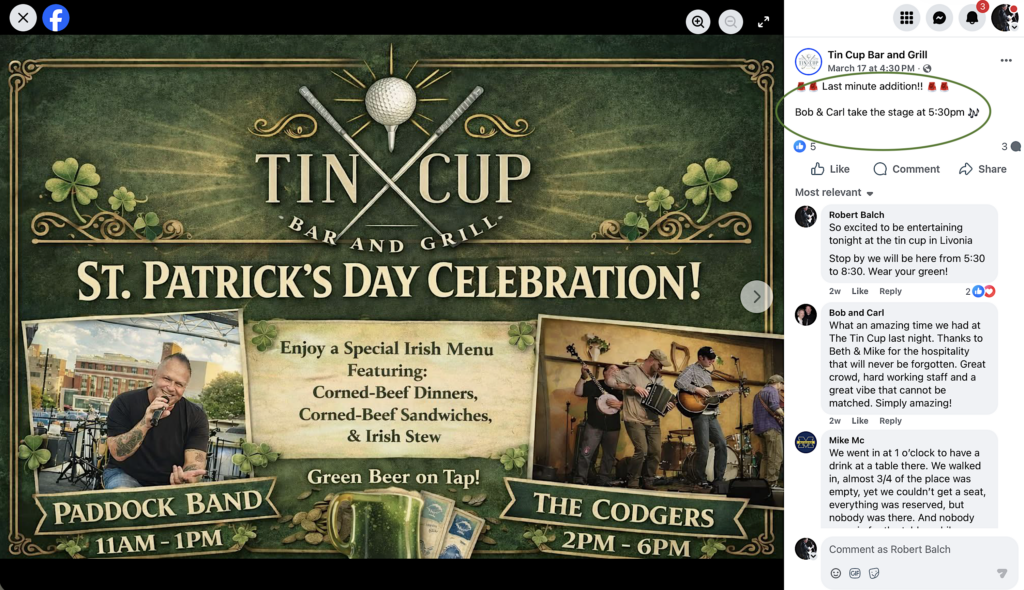
Task: Open Messenger chats
Action: (939, 17)
